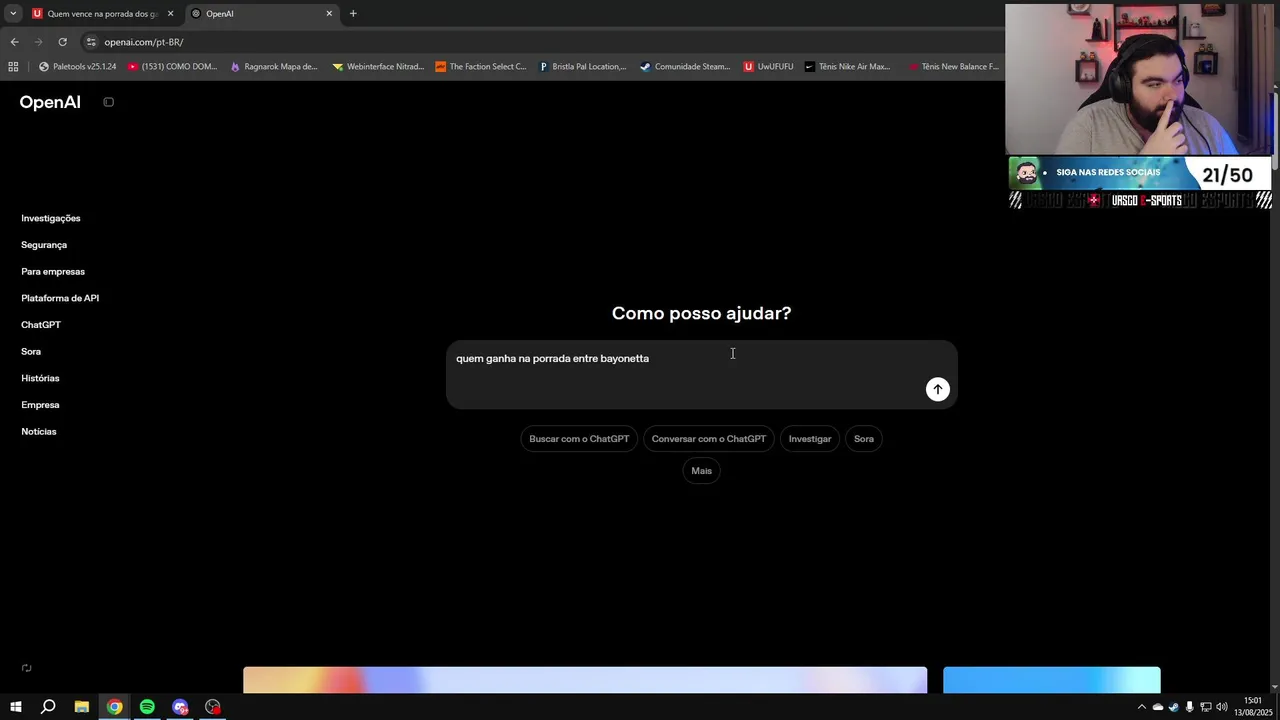The image size is (1280, 720).
Task: Click the Investigar chip
Action: click(x=810, y=439)
